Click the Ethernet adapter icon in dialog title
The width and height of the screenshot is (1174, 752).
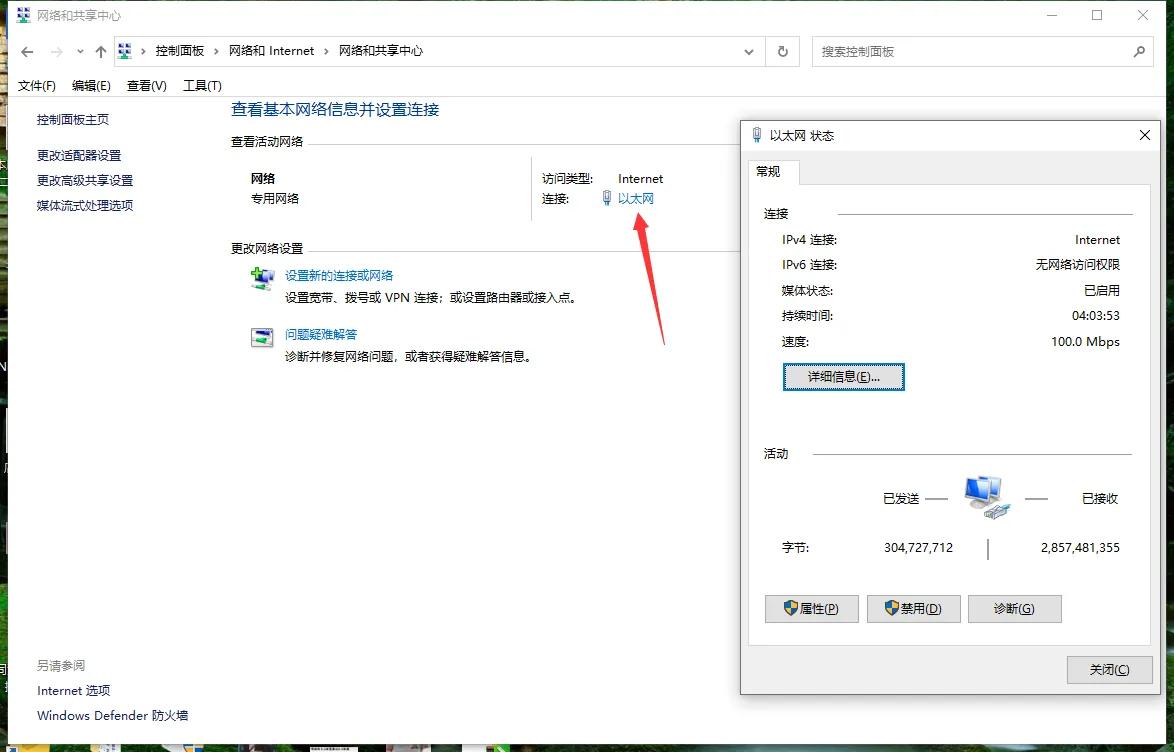755,135
